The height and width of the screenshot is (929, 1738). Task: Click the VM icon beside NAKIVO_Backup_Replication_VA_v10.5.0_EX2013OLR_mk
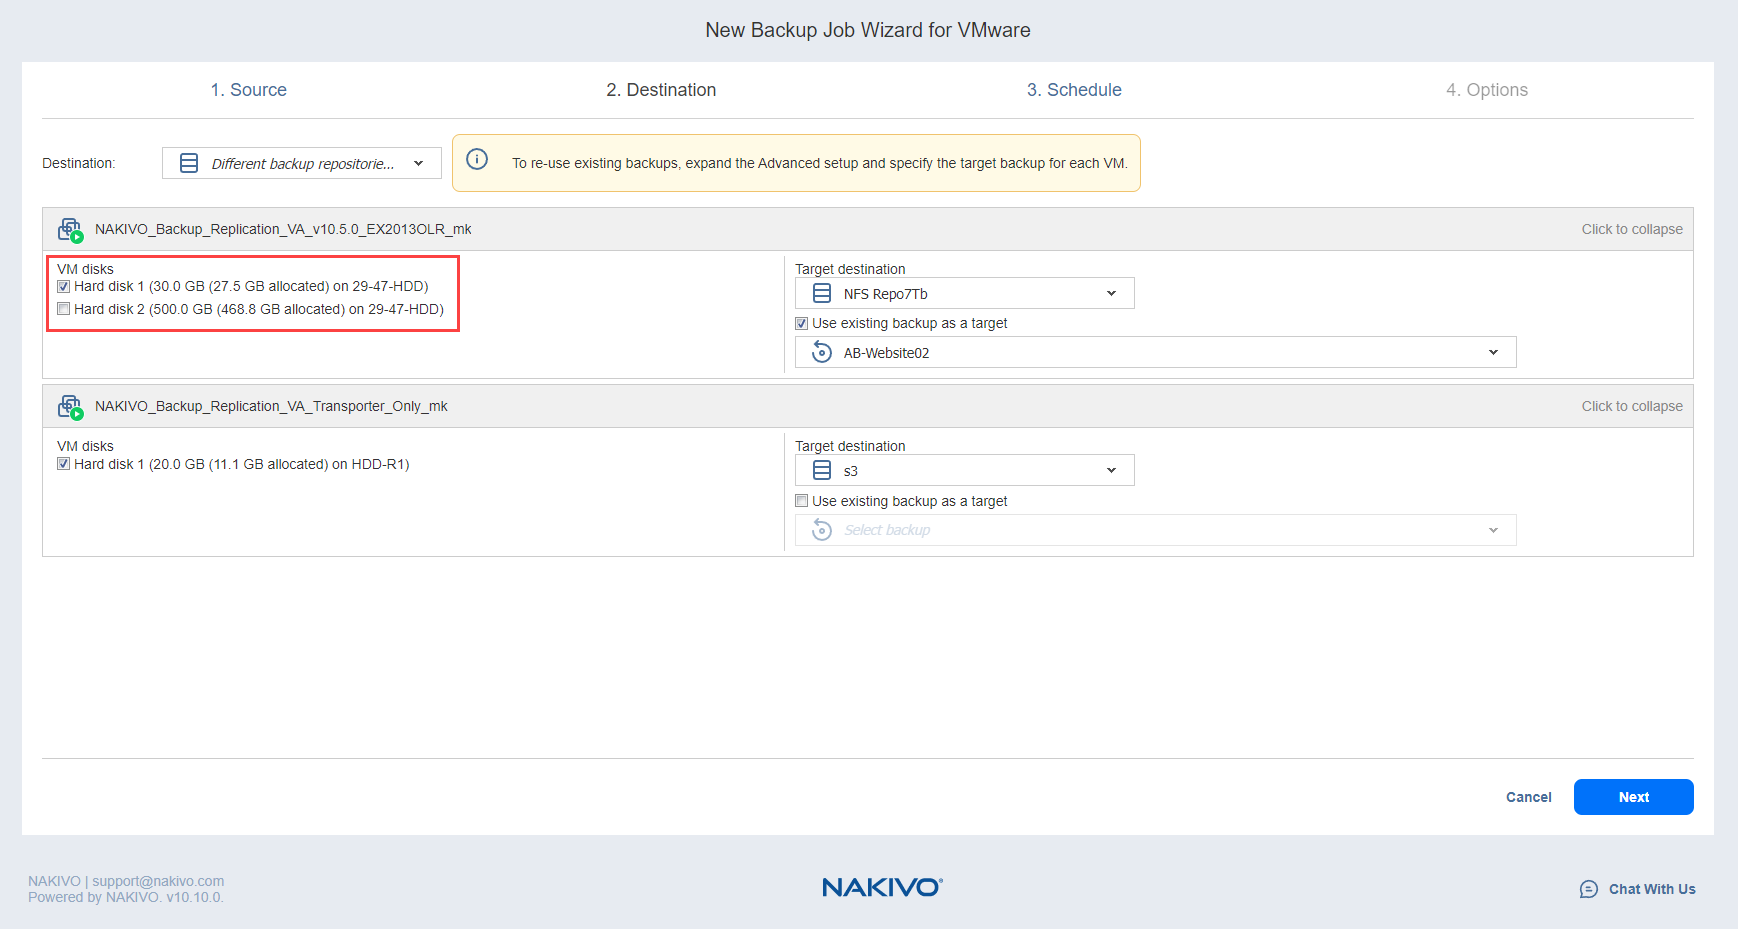70,230
